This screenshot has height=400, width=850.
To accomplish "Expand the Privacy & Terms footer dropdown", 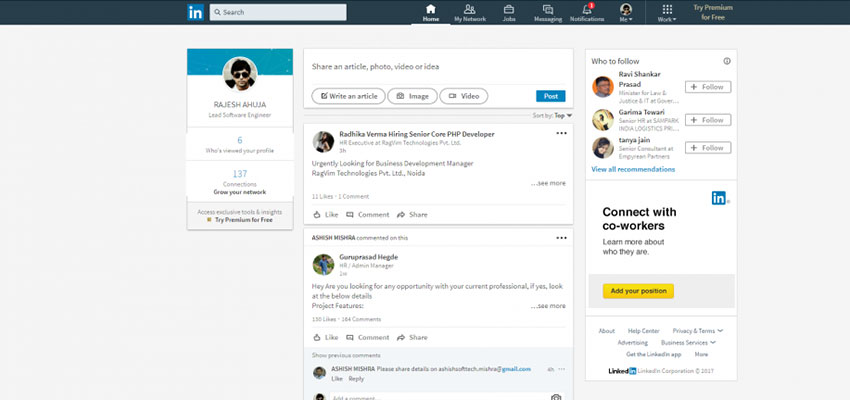I will [698, 331].
